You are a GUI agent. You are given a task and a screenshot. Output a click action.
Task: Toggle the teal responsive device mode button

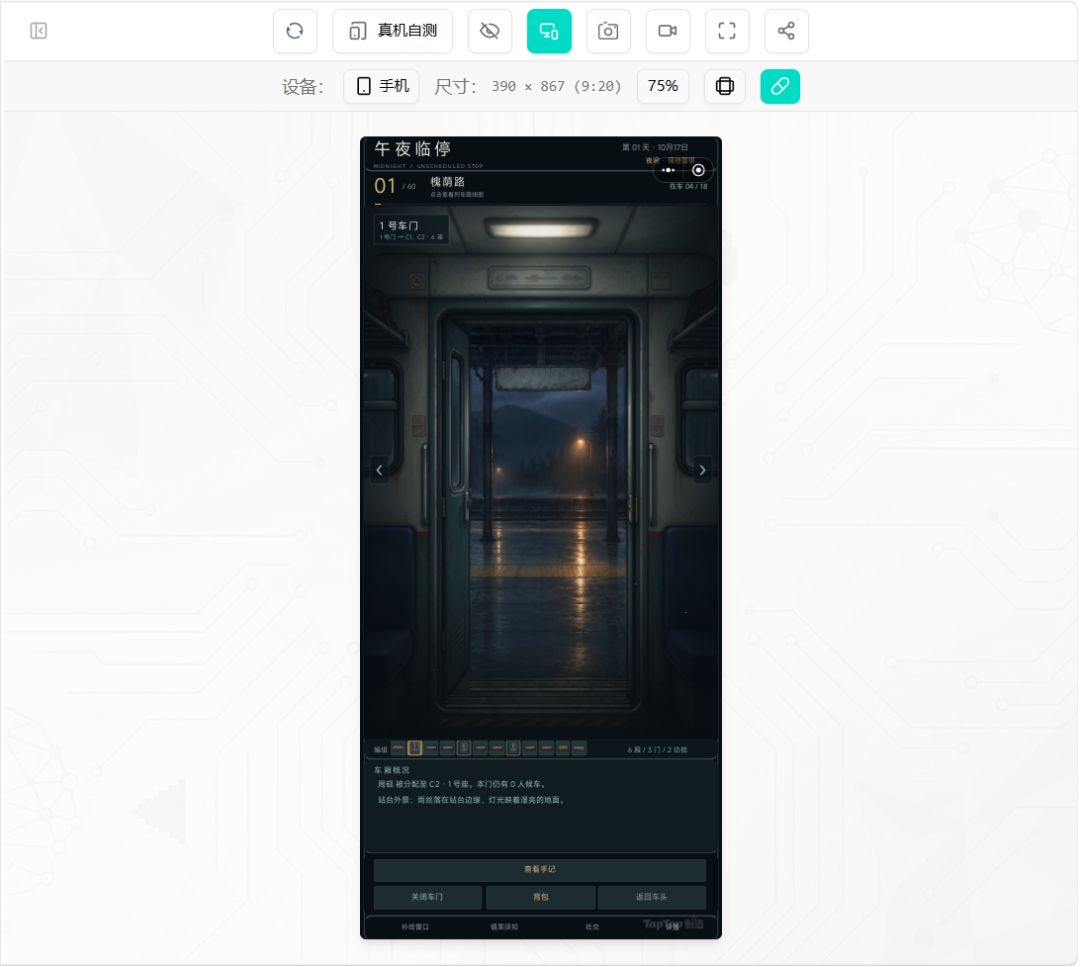point(549,31)
